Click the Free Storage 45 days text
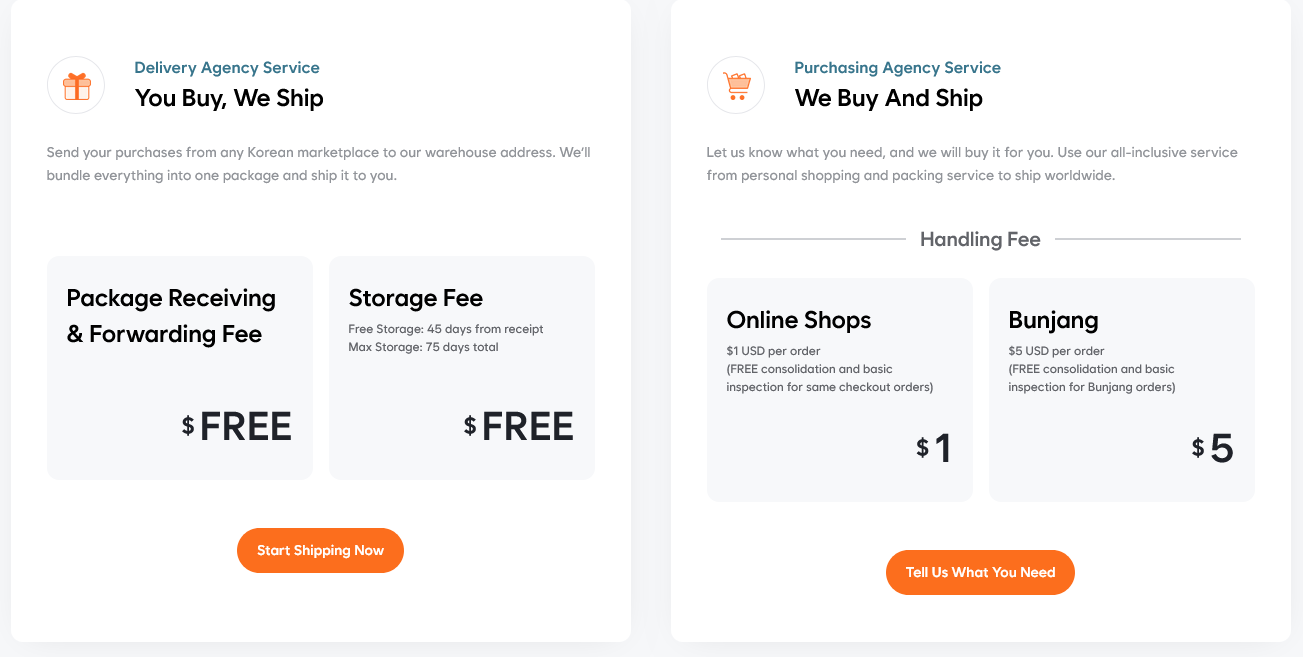 [x=446, y=328]
